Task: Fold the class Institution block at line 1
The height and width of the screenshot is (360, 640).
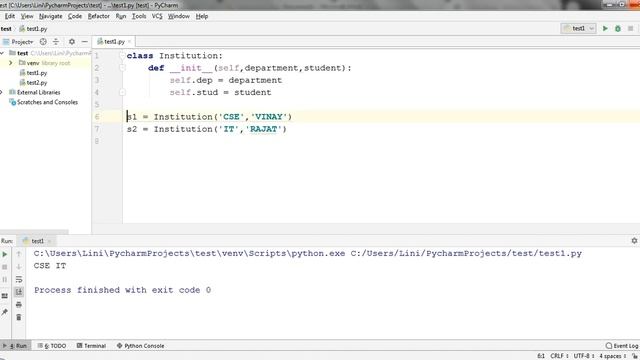Action: click(122, 56)
